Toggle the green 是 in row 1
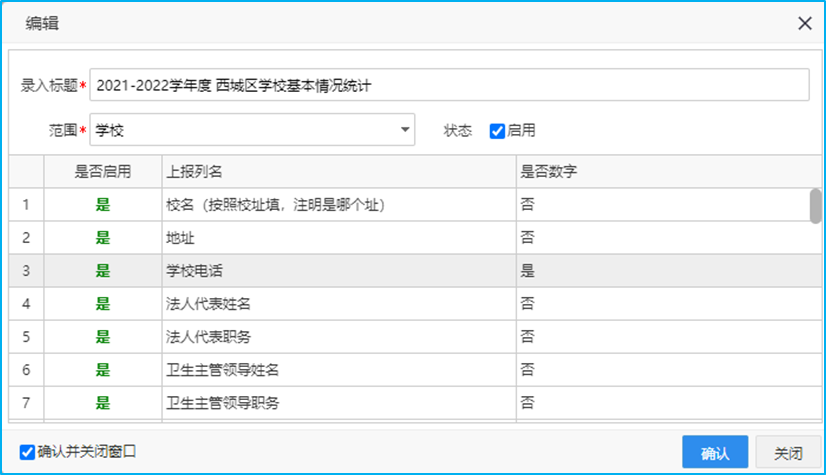Screen dimensions: 826x475 pos(103,205)
